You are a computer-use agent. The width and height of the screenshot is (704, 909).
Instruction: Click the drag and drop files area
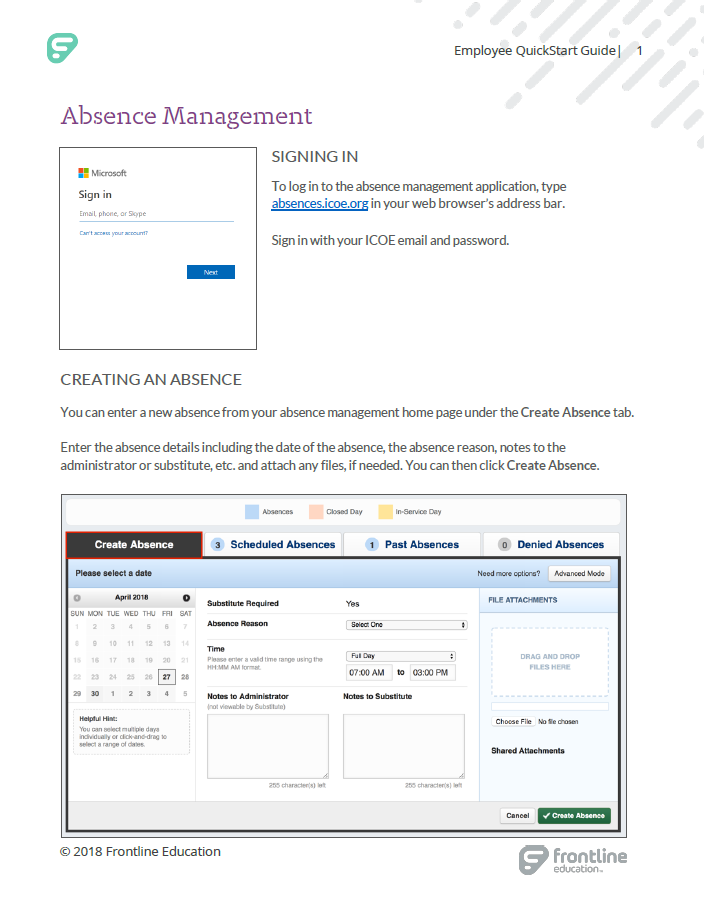pyautogui.click(x=550, y=662)
